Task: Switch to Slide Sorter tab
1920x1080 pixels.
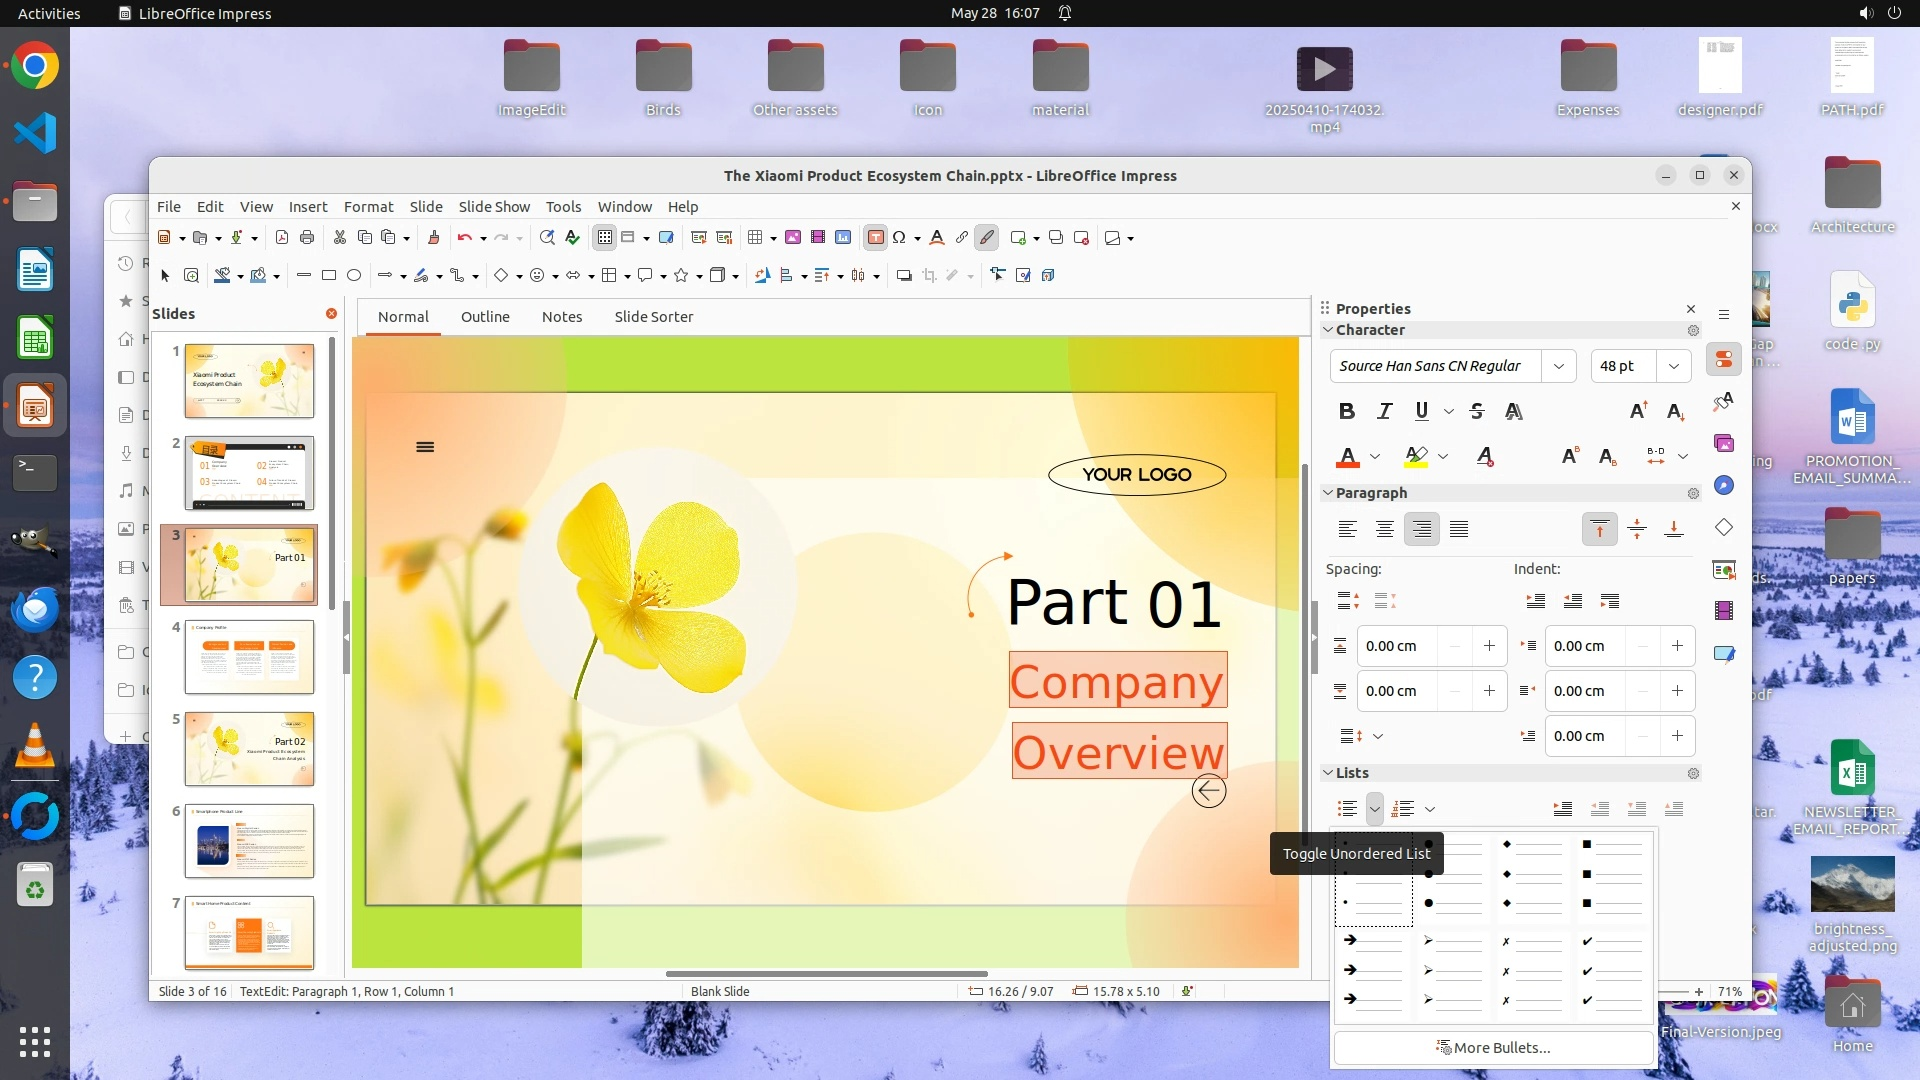Action: click(x=653, y=316)
